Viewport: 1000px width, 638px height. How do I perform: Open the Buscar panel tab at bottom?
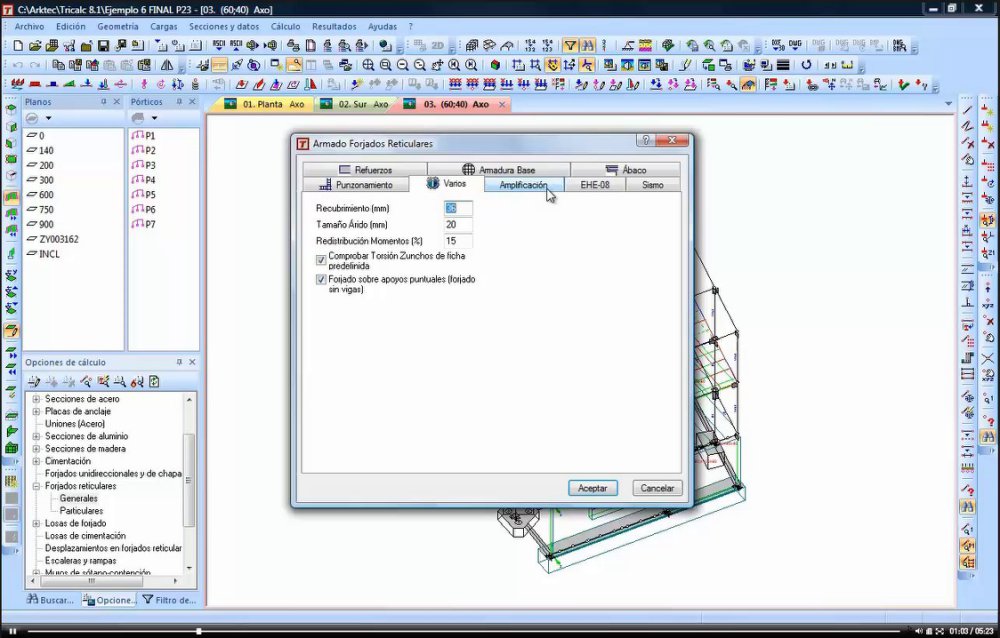(50, 600)
